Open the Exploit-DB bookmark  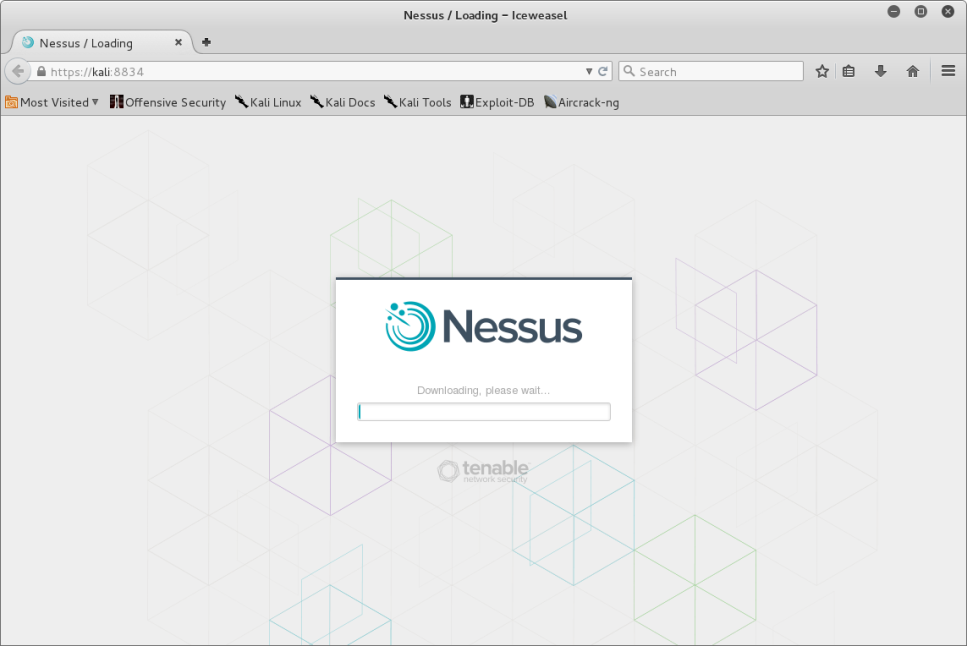[497, 102]
